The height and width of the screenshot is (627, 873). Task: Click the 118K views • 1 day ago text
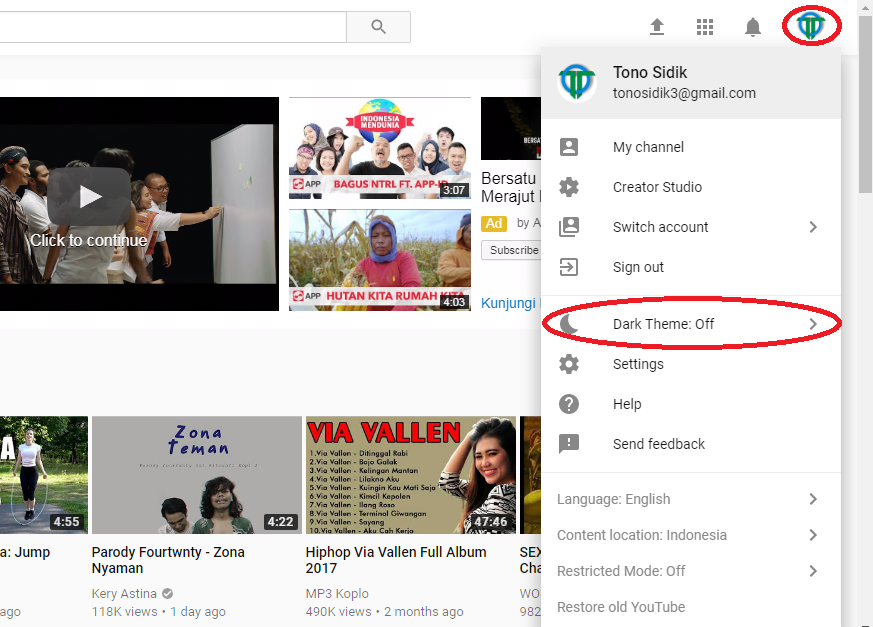pos(158,611)
